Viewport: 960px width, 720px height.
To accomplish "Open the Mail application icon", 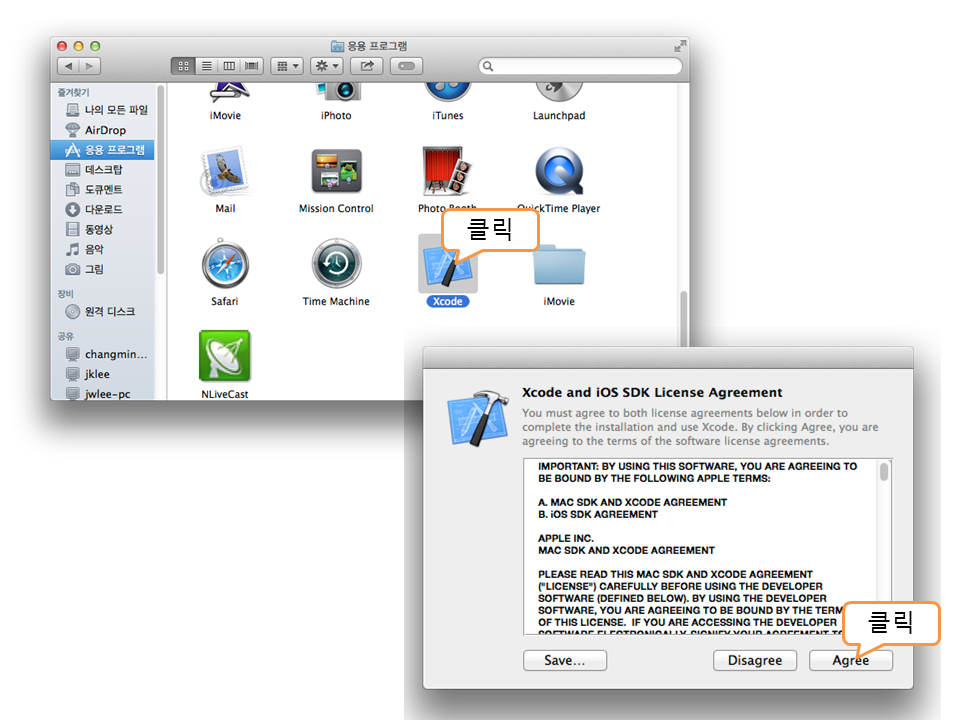I will point(225,172).
